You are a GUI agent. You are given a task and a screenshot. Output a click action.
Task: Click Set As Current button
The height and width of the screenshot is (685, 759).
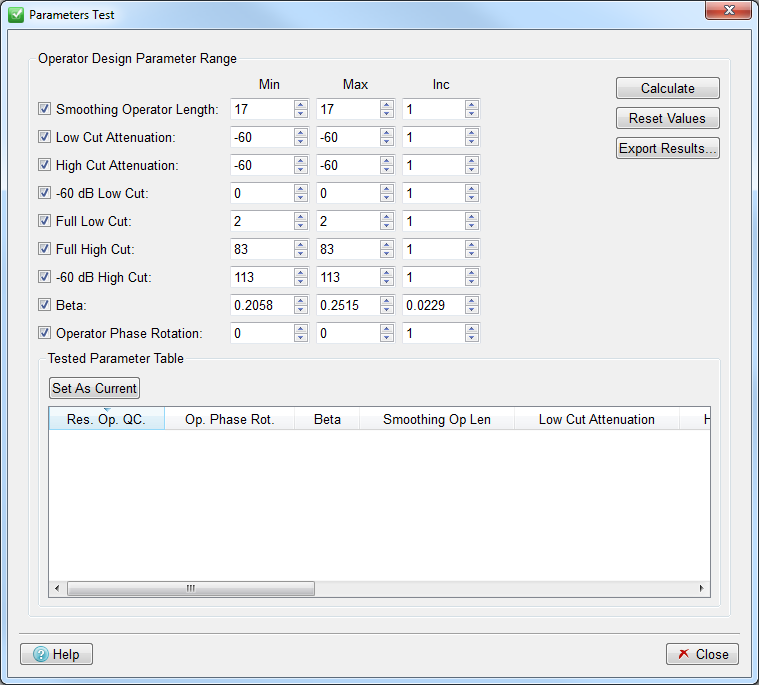[94, 388]
